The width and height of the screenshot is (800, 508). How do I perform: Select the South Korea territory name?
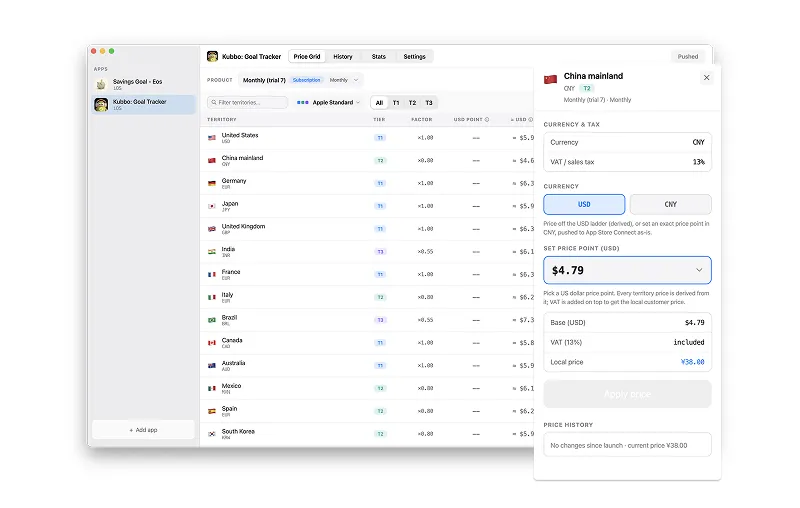[238, 431]
